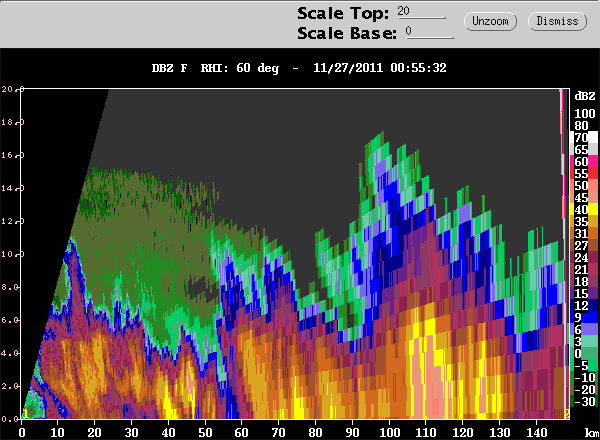Focus the Scale Top input field

421,12
